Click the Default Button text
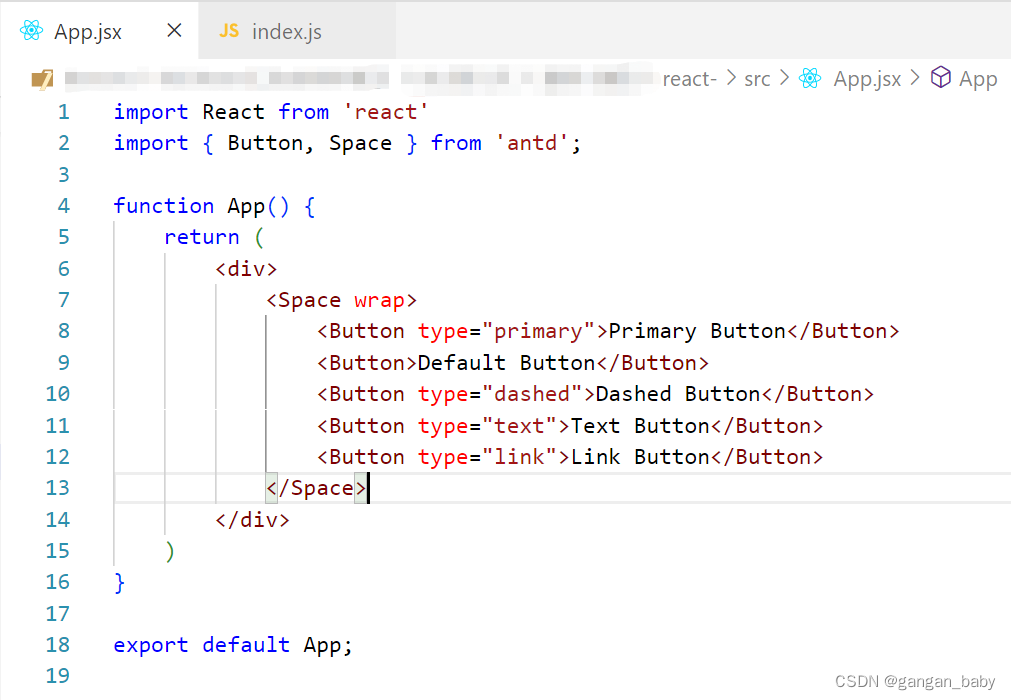The width and height of the screenshot is (1011, 700). click(x=506, y=363)
